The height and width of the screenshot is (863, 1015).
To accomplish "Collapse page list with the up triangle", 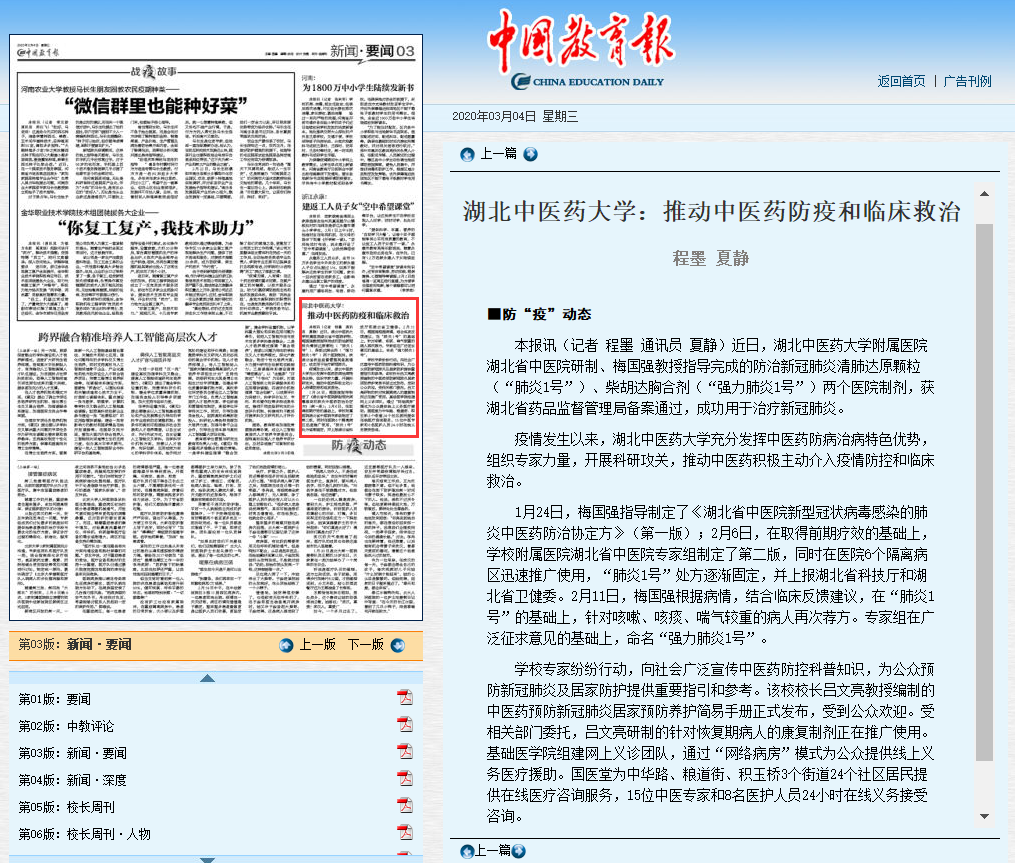I will (x=207, y=678).
